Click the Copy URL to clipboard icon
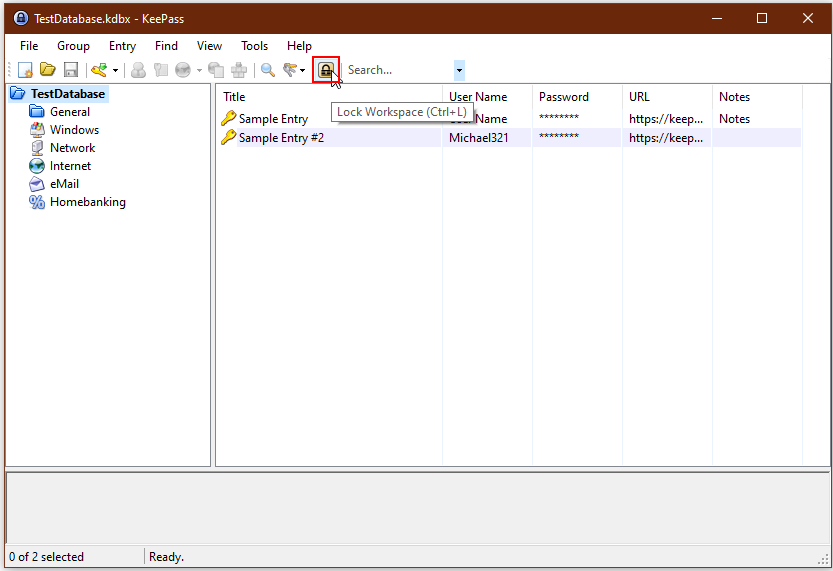This screenshot has width=833, height=571. click(x=216, y=70)
